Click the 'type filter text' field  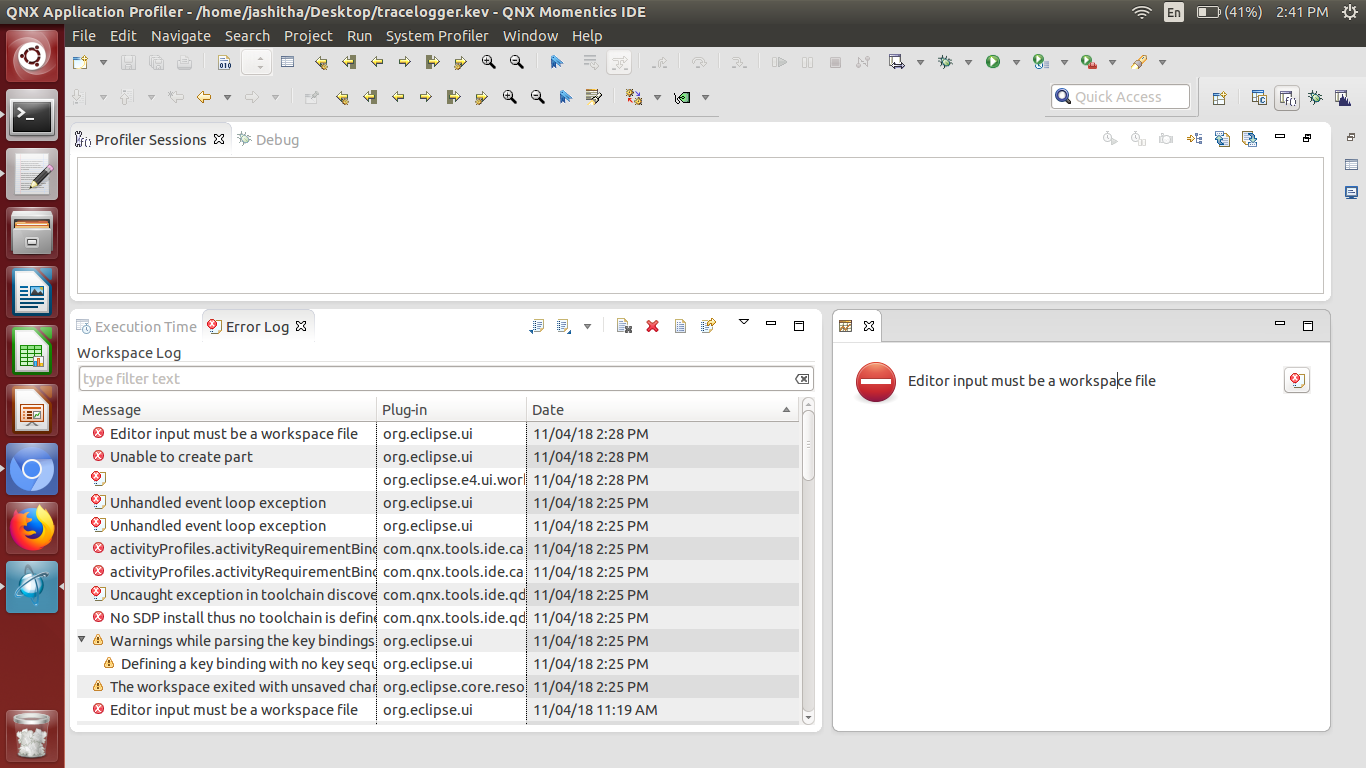point(435,379)
